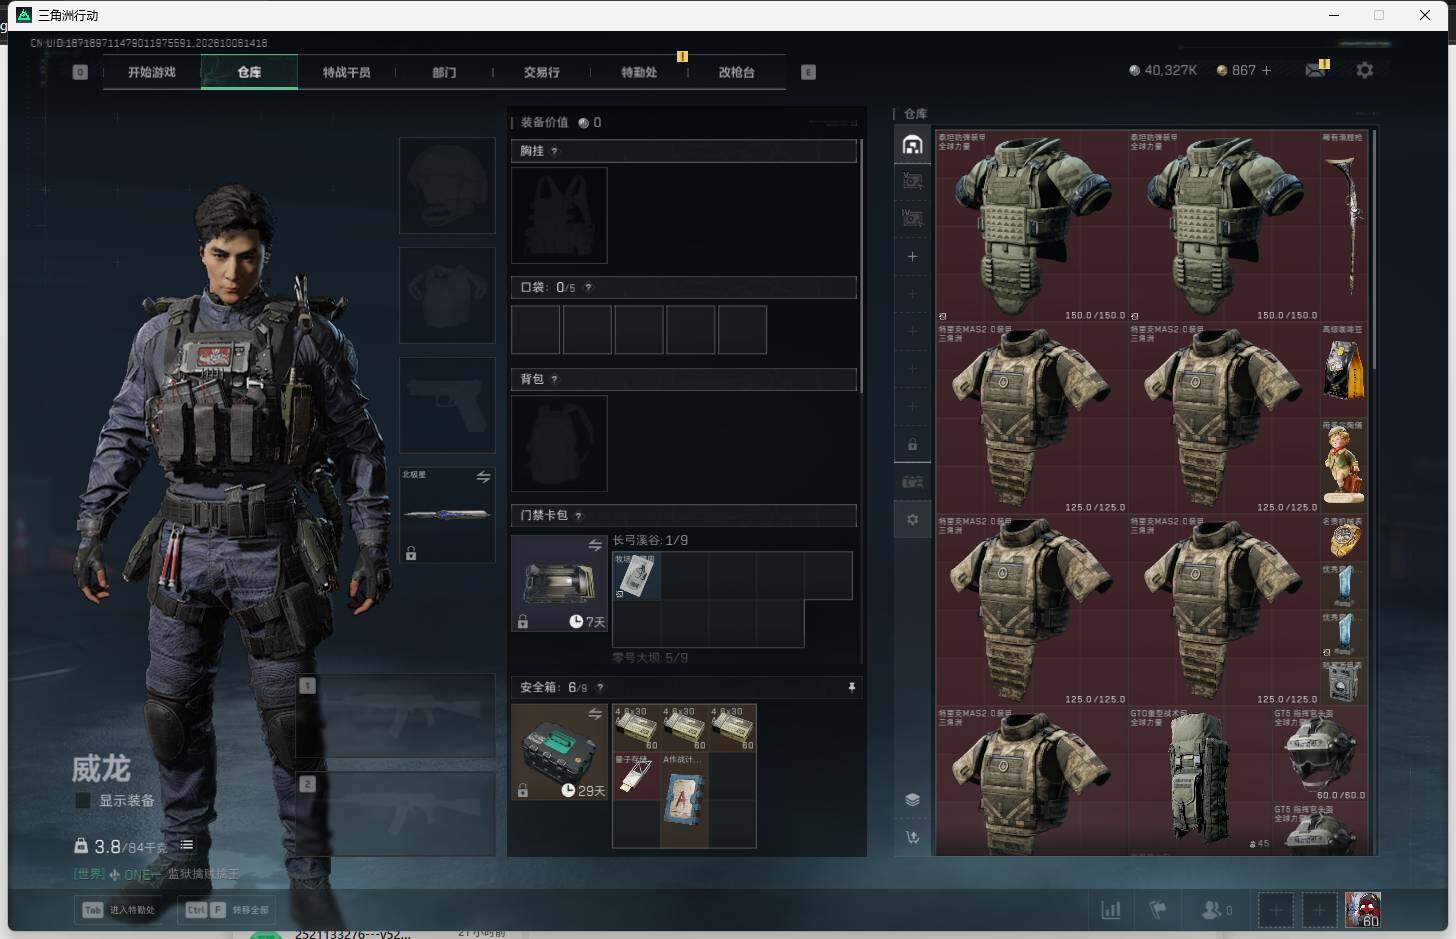Click the locked warehouse slot padlock icon
This screenshot has height=939, width=1456.
pos(912,444)
